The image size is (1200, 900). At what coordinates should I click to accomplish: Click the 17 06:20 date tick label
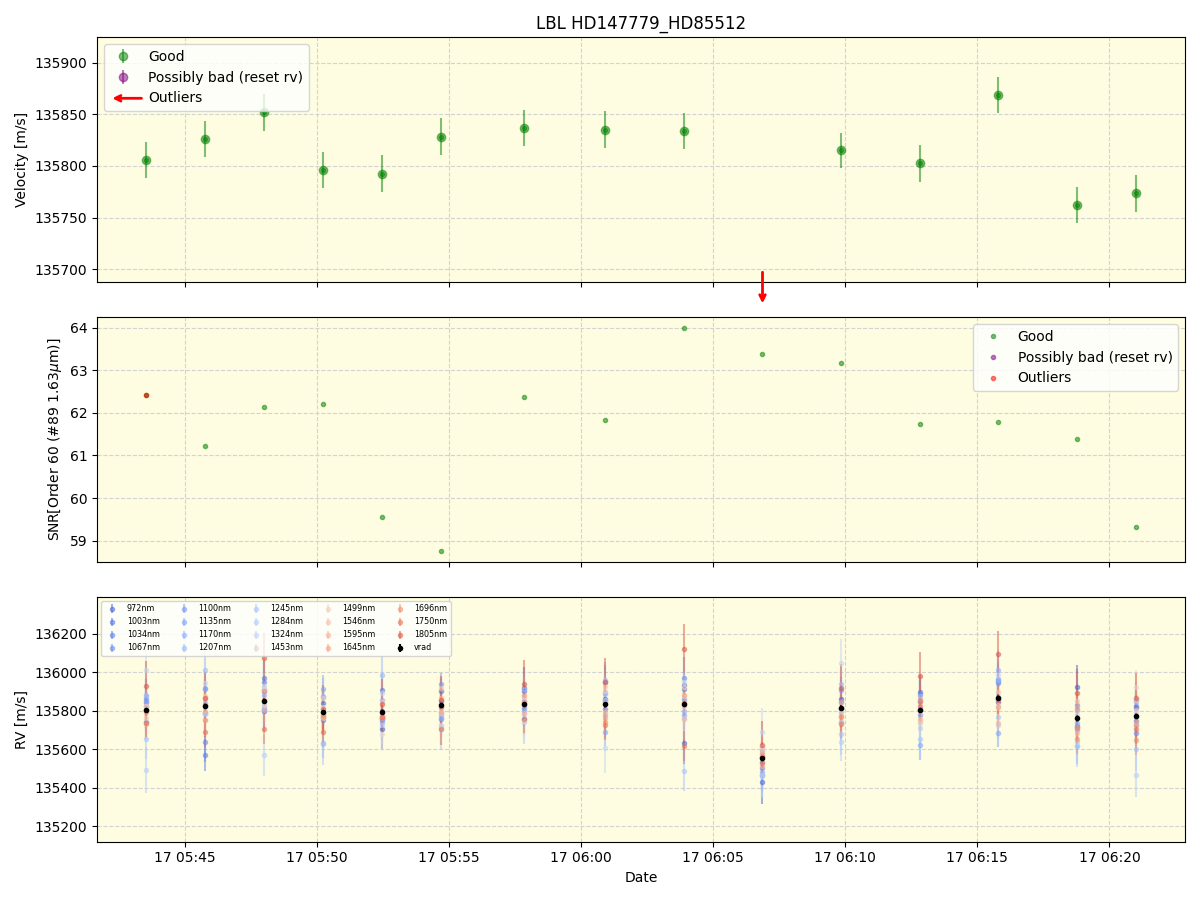[1109, 857]
